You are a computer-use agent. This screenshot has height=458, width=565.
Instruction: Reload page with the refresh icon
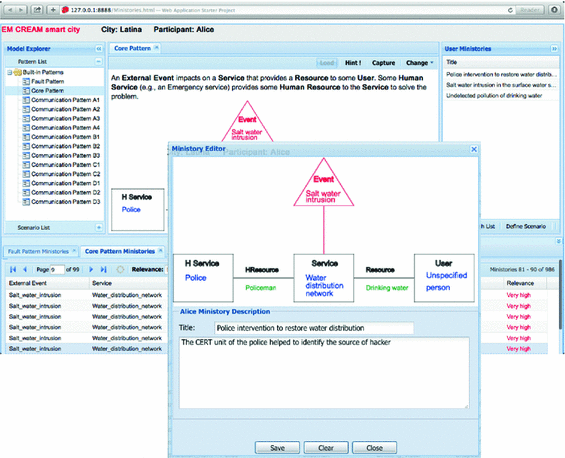coord(510,10)
